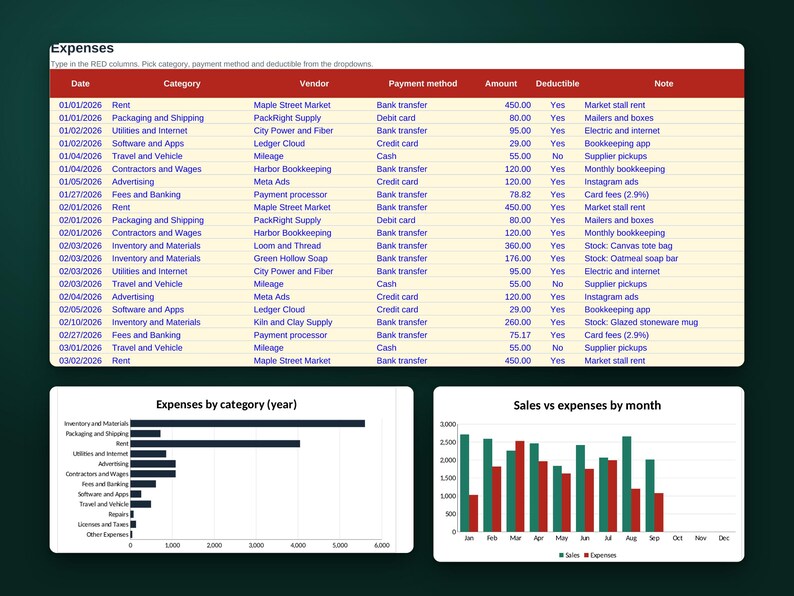Viewport: 794px width, 596px height.
Task: Select the 02/04/2026 date cell
Action: coord(80,297)
